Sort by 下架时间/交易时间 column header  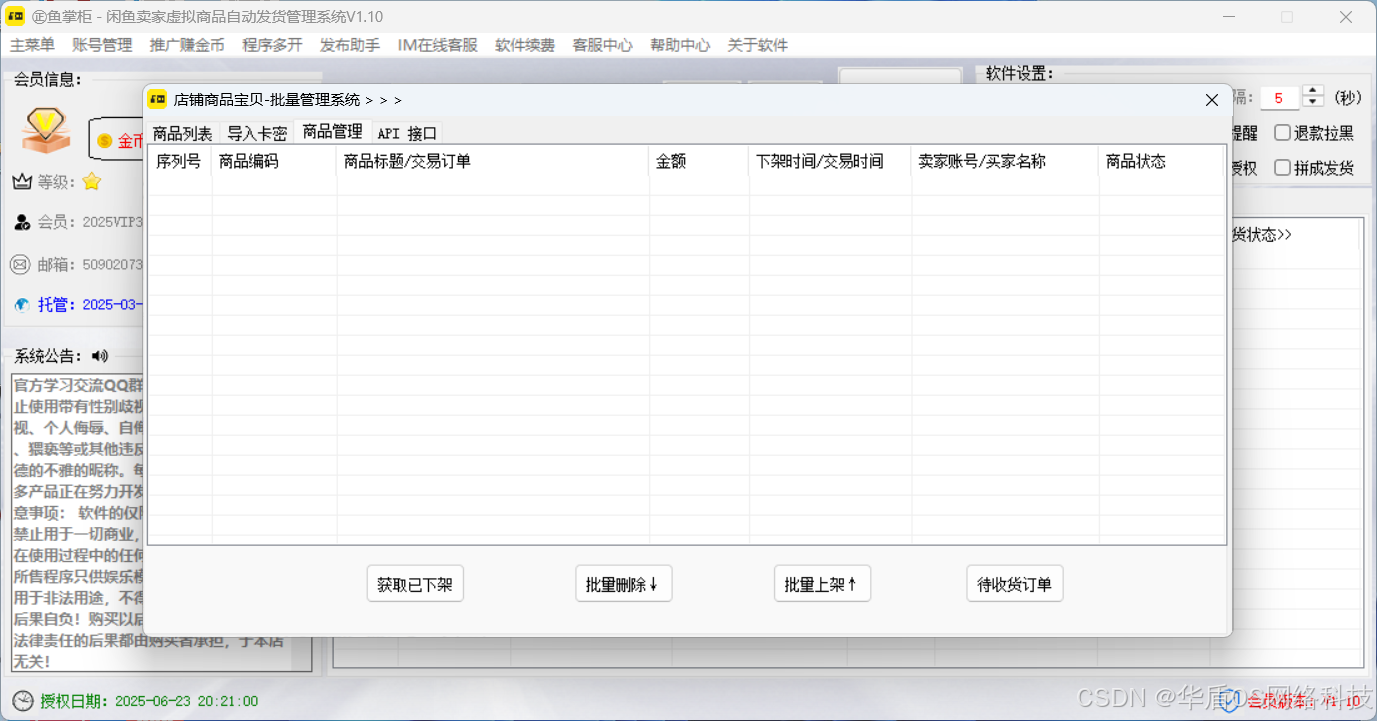[830, 161]
